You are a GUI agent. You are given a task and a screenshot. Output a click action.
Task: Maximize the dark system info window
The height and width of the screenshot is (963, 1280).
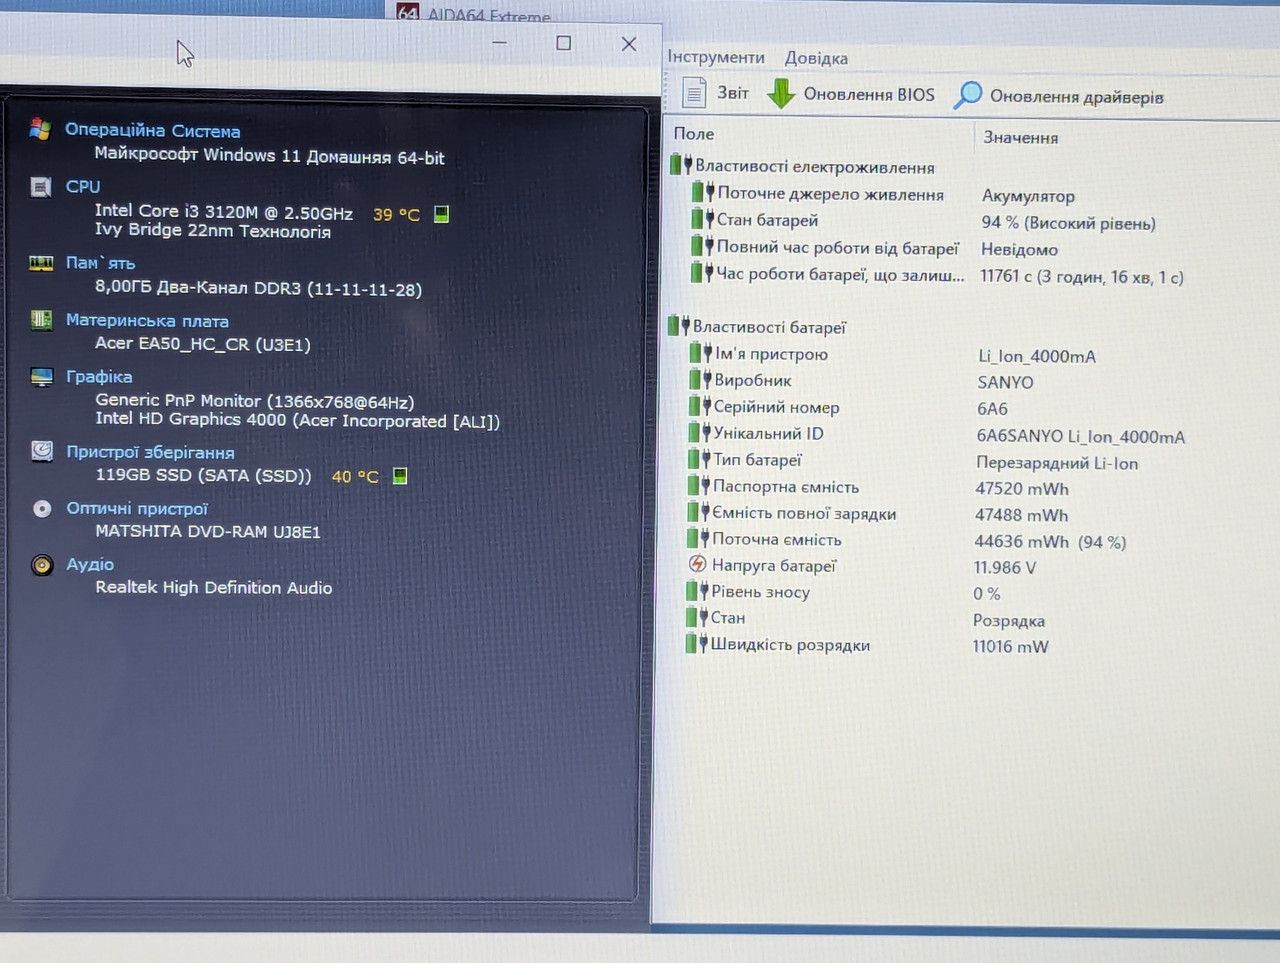(564, 43)
